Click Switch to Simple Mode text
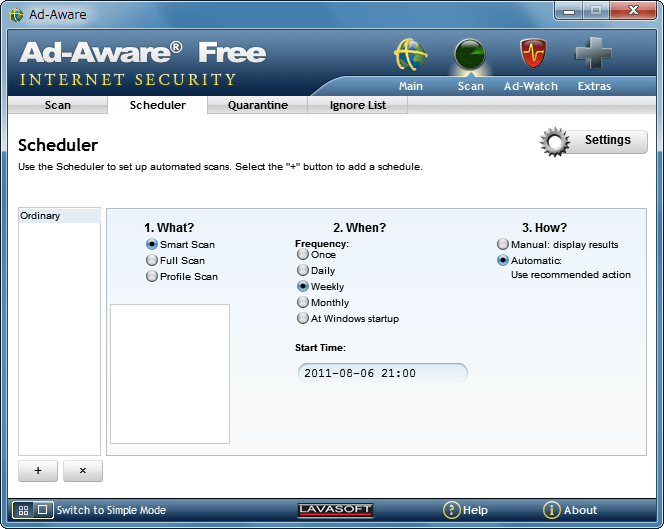 coord(111,510)
